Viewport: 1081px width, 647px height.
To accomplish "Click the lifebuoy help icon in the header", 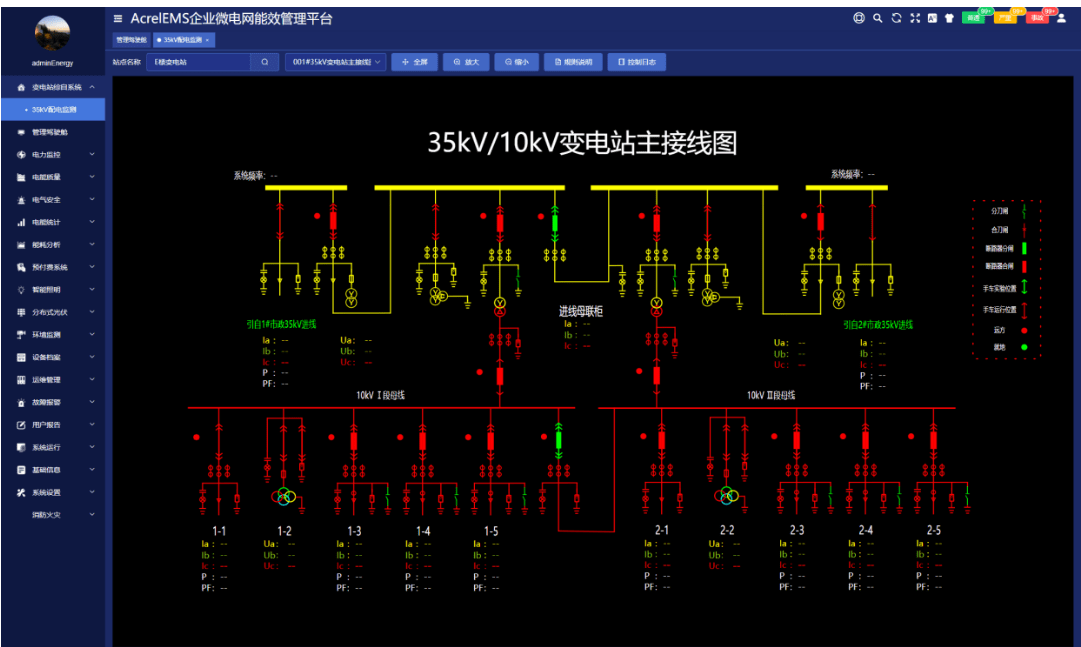I will pos(859,18).
